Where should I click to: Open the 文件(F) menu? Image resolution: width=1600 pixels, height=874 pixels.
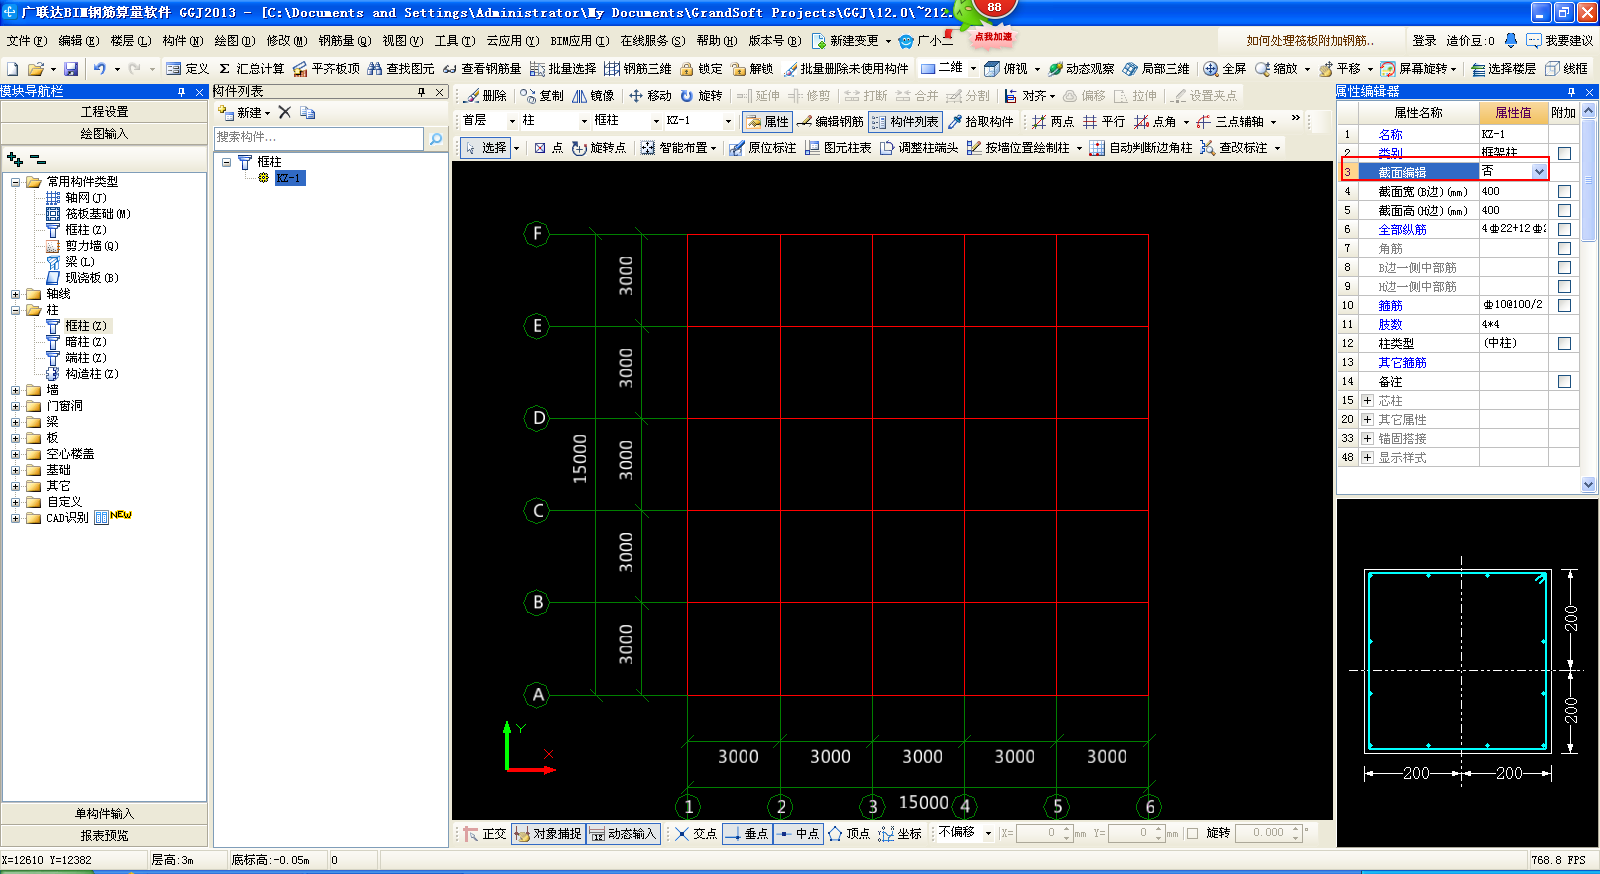(26, 41)
